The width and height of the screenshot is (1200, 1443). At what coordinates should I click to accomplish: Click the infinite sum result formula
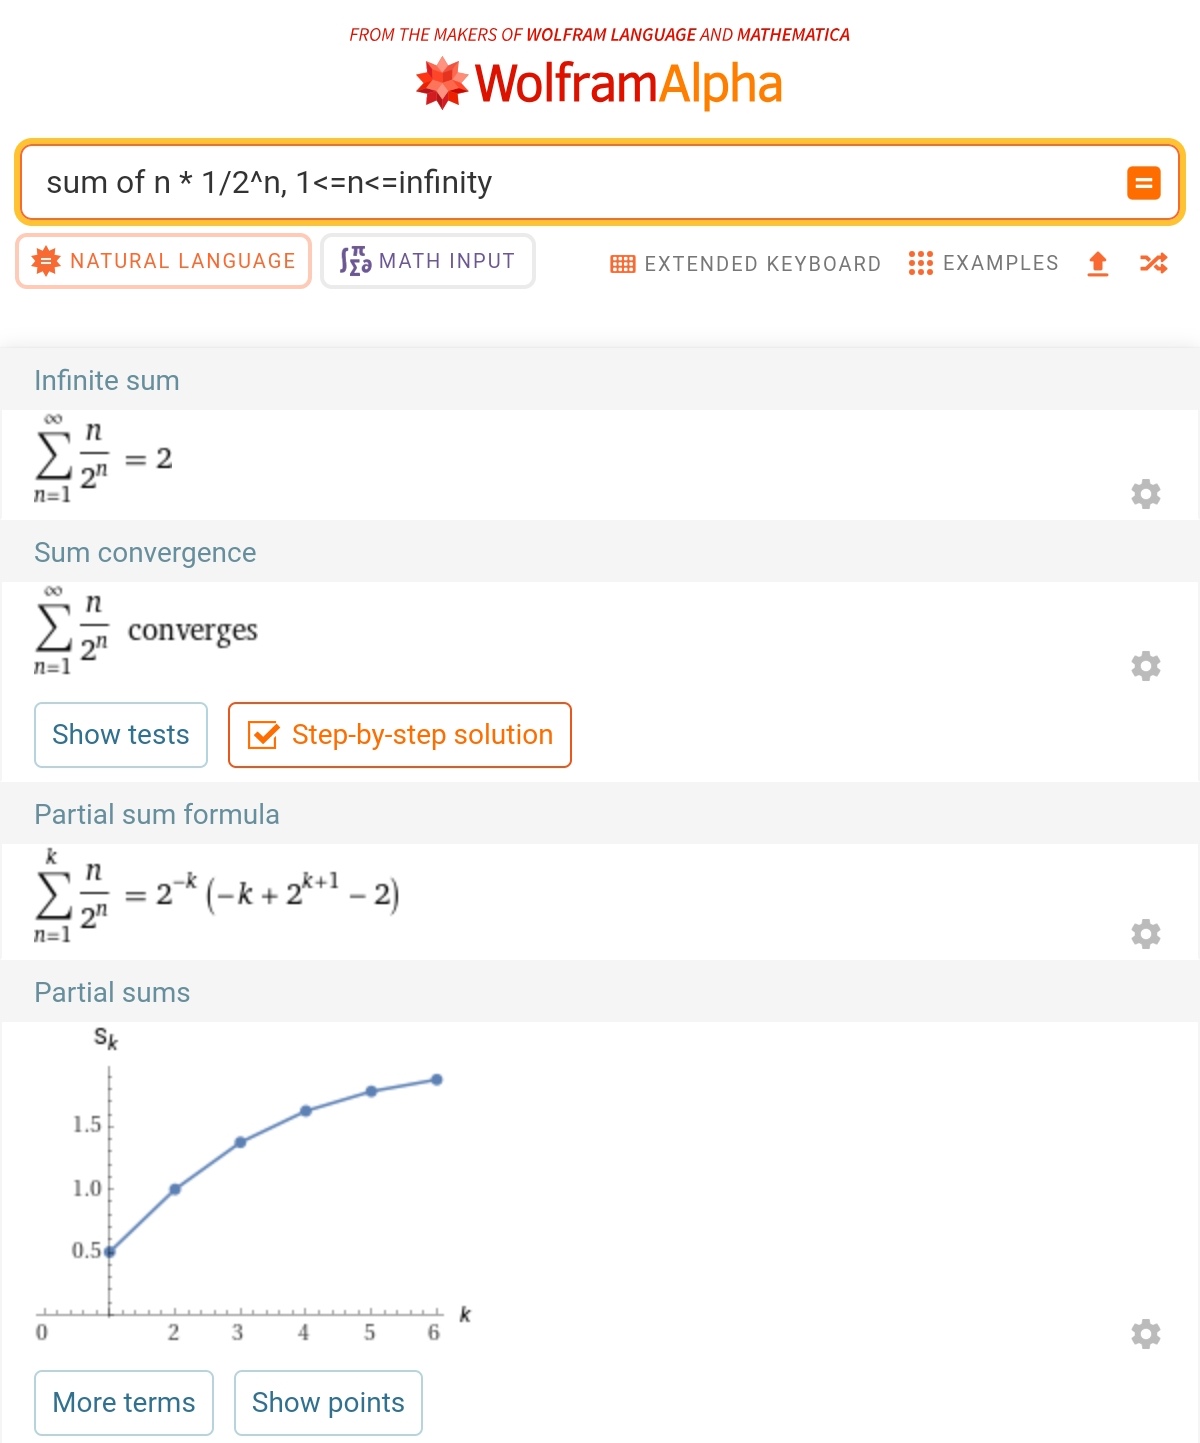103,460
